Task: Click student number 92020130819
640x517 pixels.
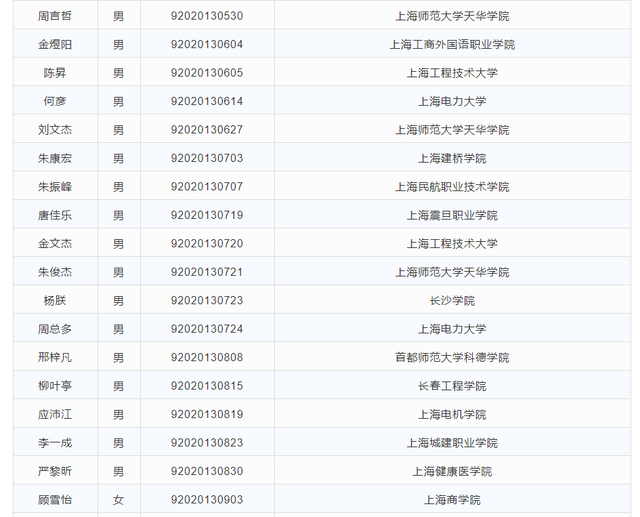Action: point(207,415)
